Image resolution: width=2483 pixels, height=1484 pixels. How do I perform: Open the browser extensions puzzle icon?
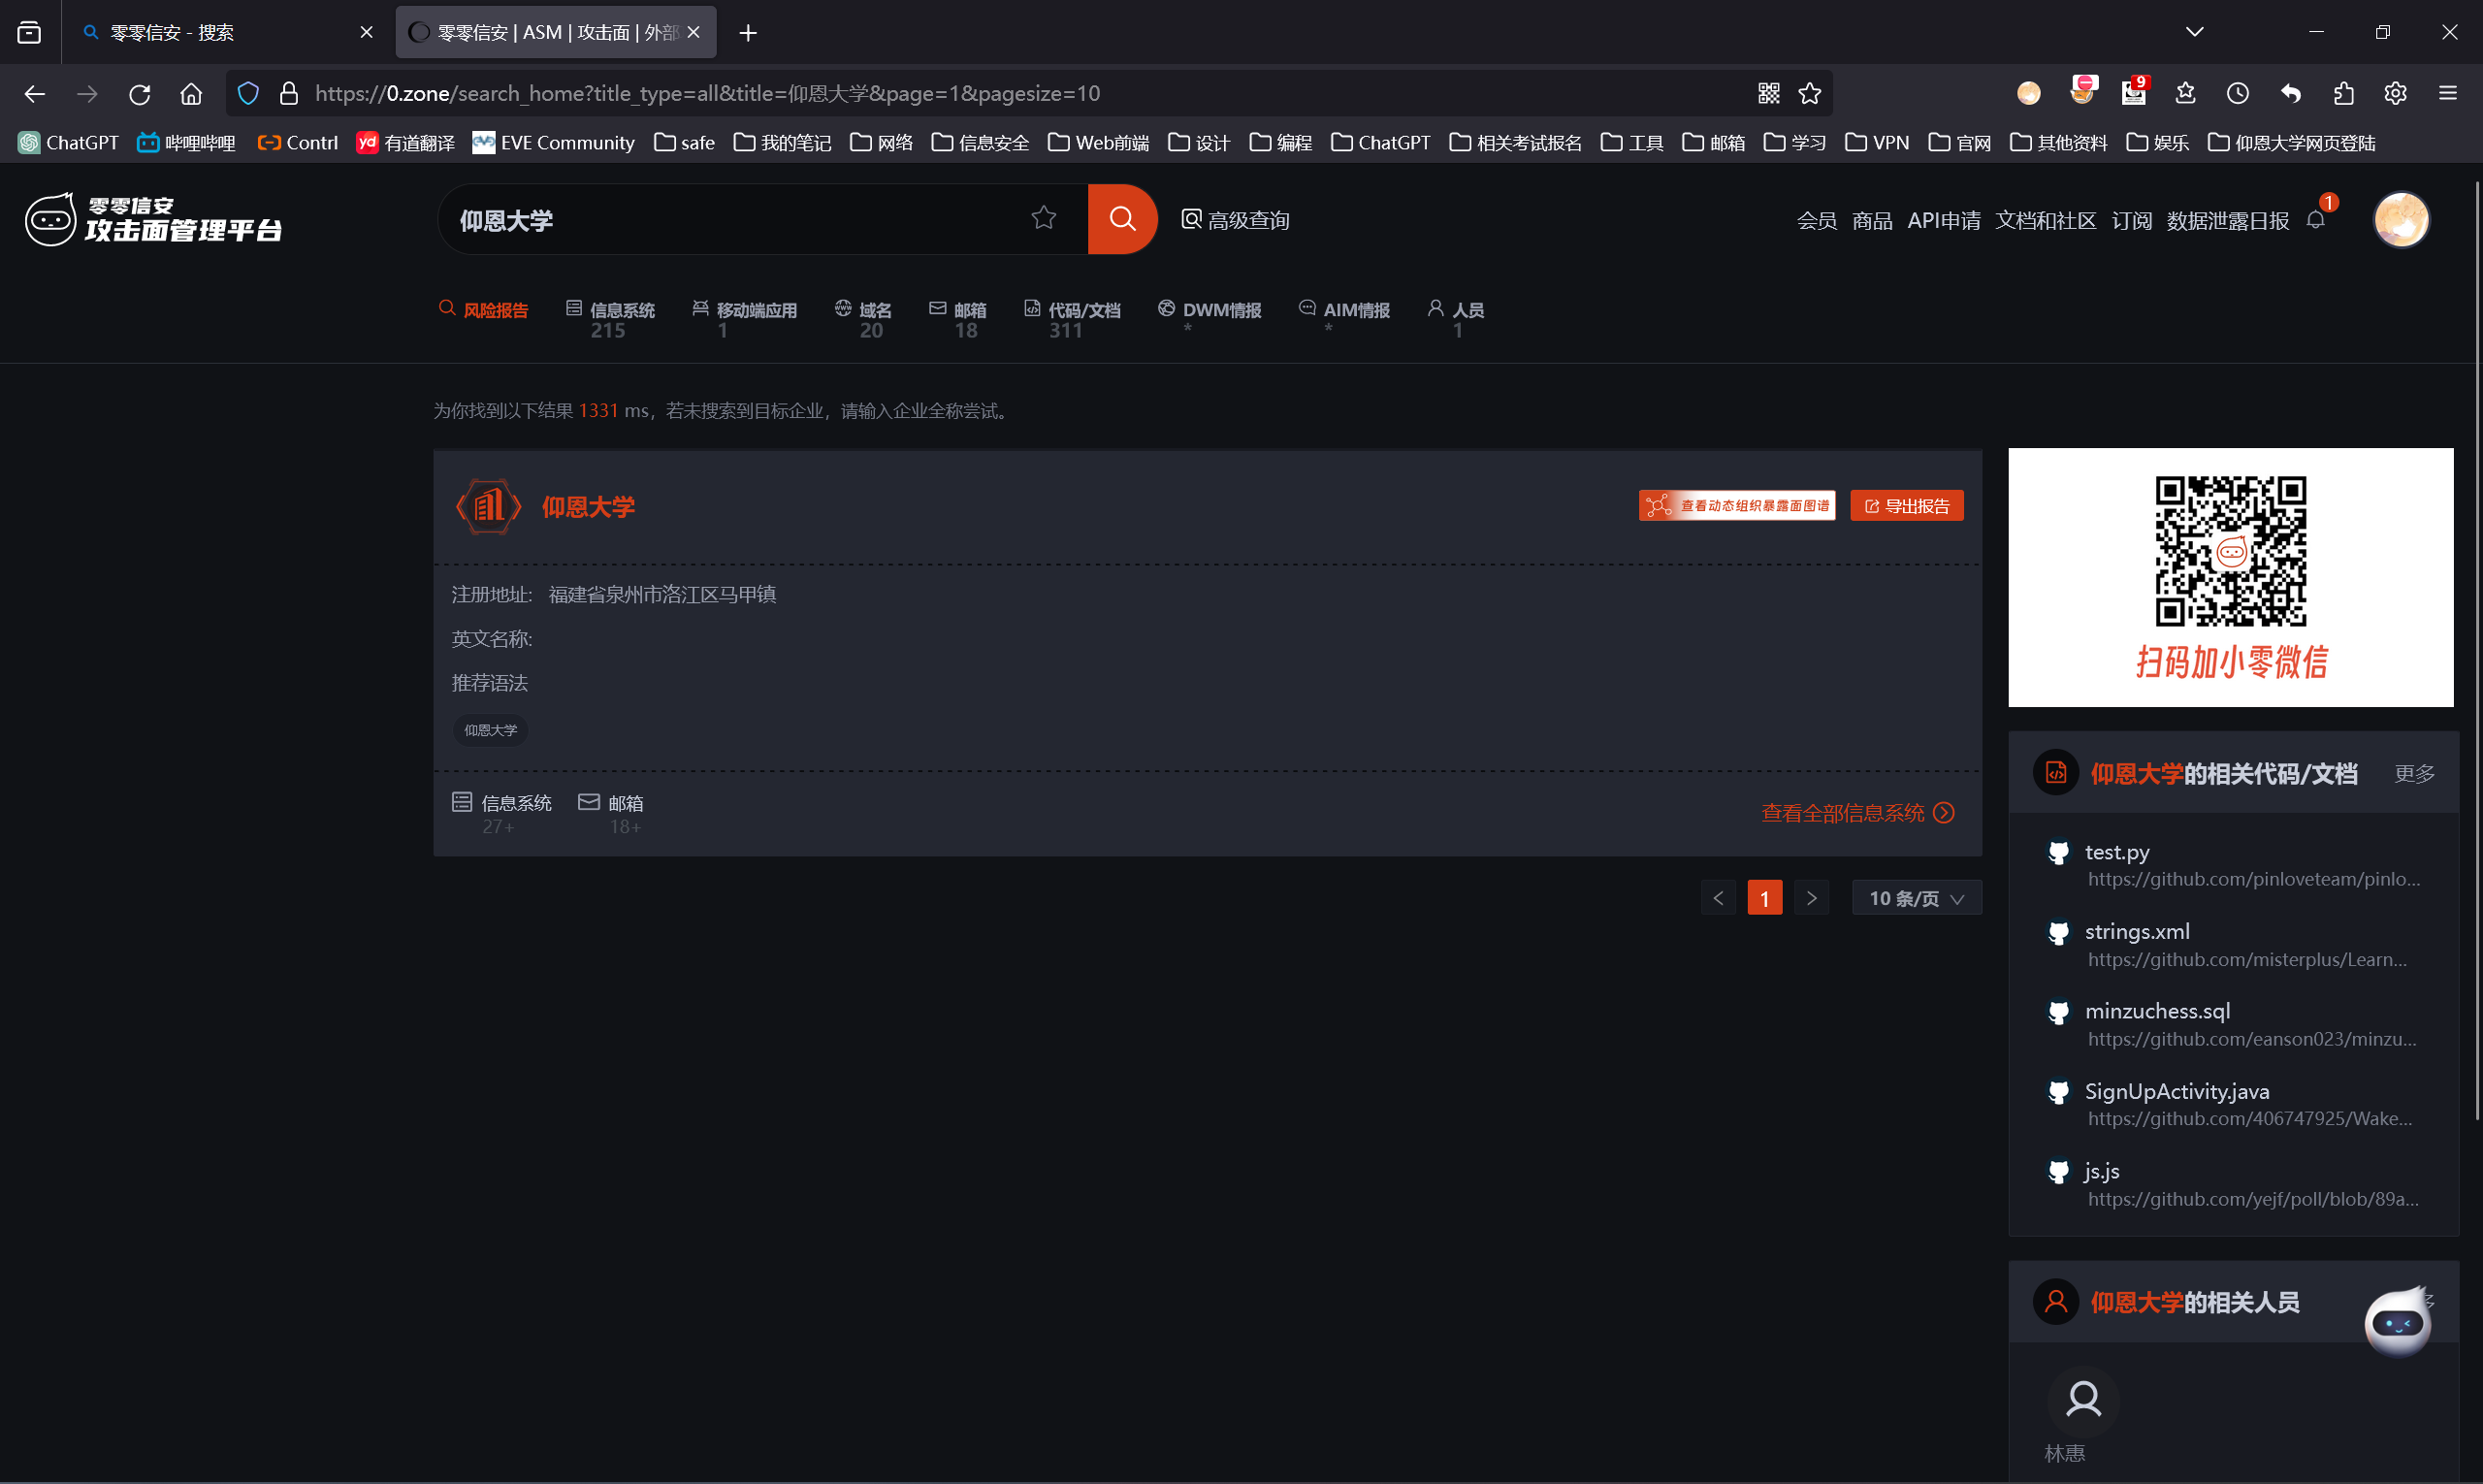(x=2343, y=93)
